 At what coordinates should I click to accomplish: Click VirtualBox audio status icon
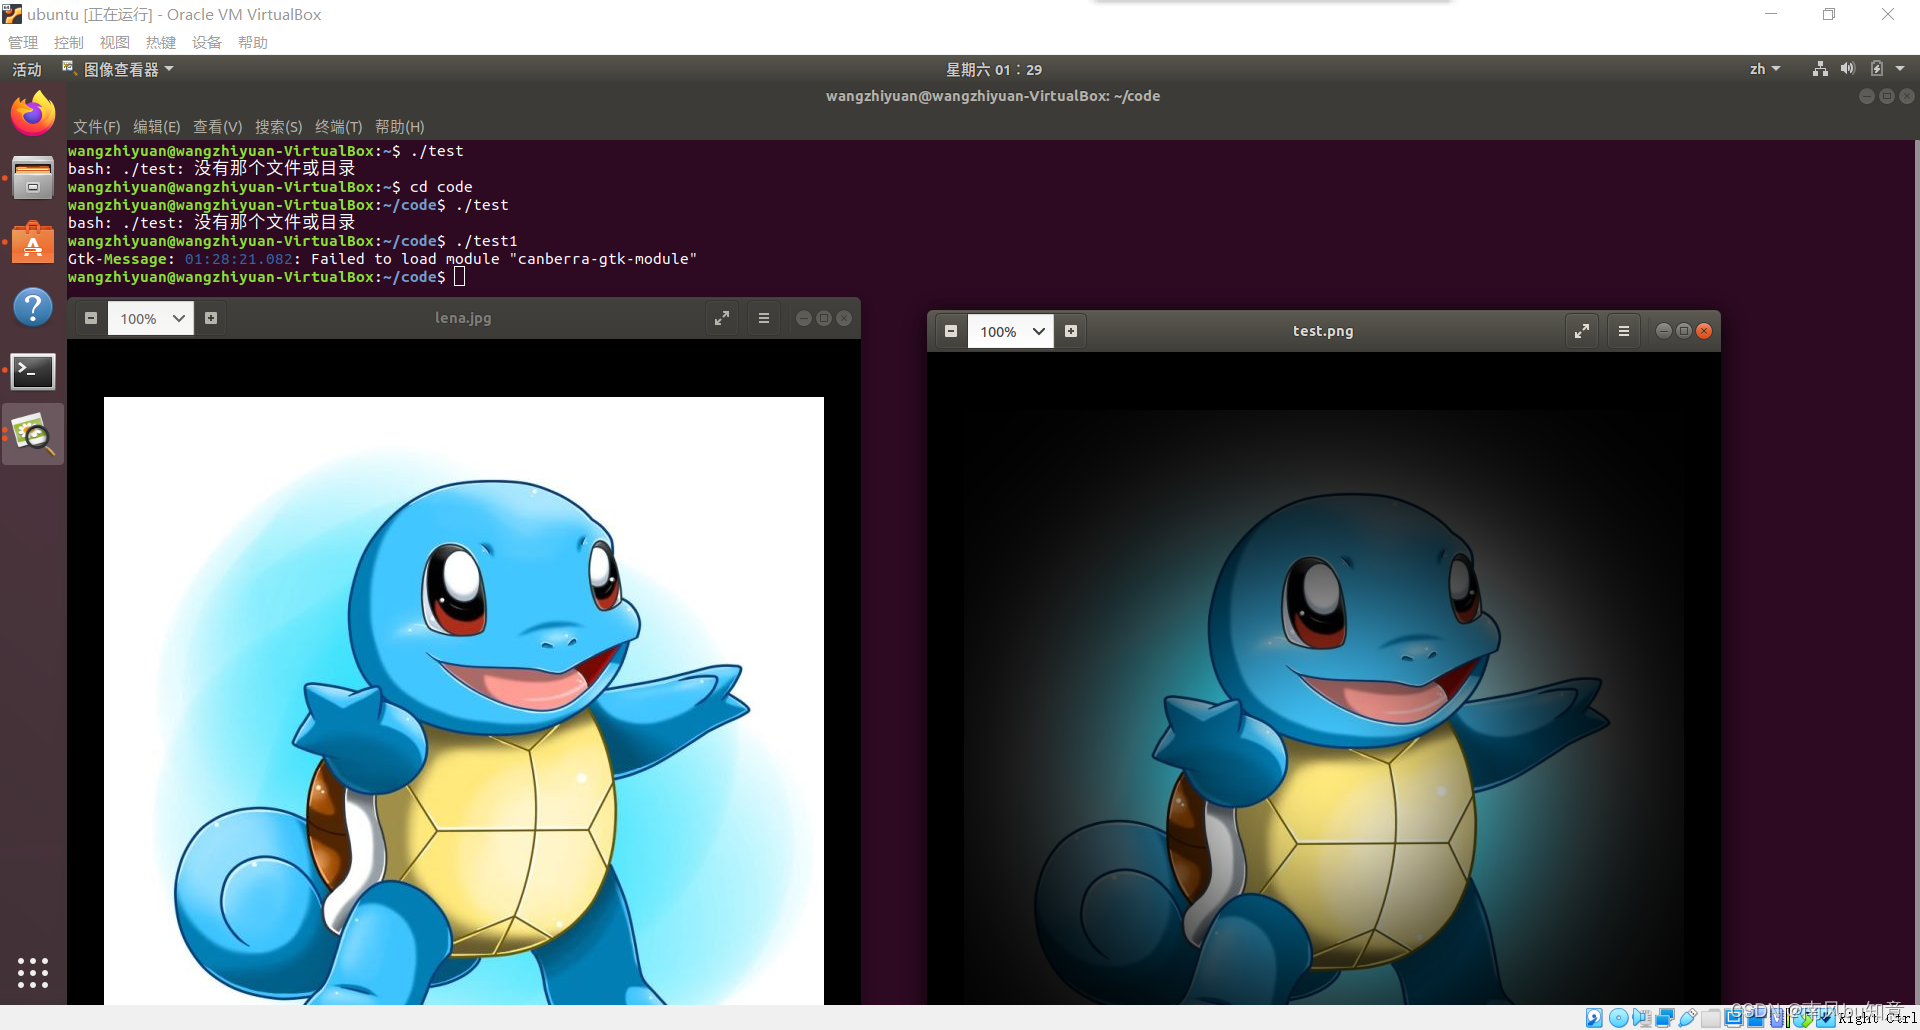coord(1641,1018)
